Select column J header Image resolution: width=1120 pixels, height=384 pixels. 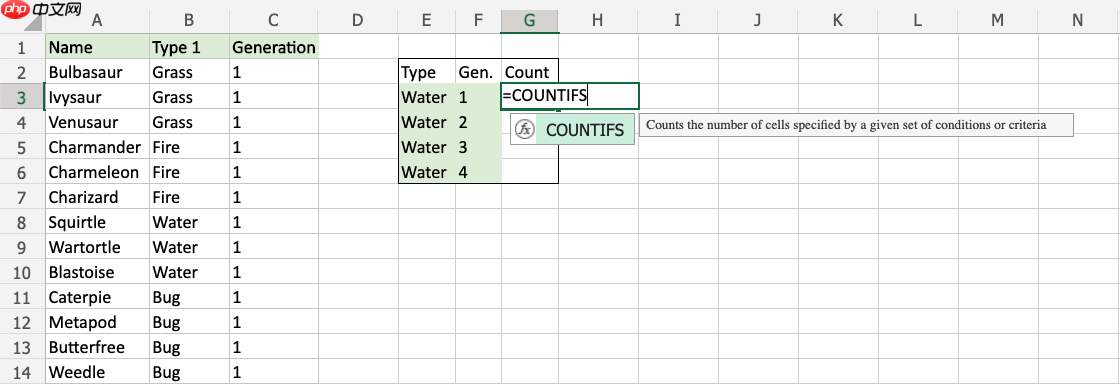[x=758, y=21]
